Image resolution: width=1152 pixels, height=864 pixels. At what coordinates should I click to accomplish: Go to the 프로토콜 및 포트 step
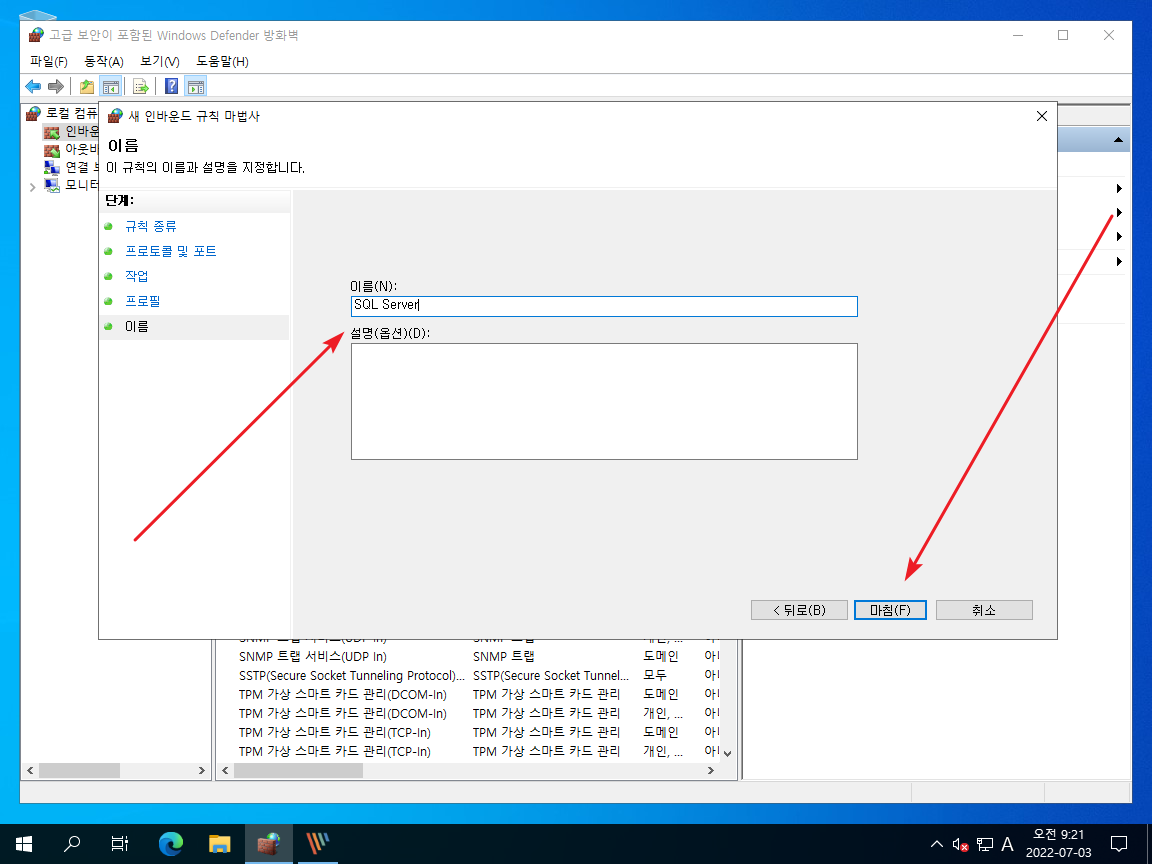click(170, 251)
